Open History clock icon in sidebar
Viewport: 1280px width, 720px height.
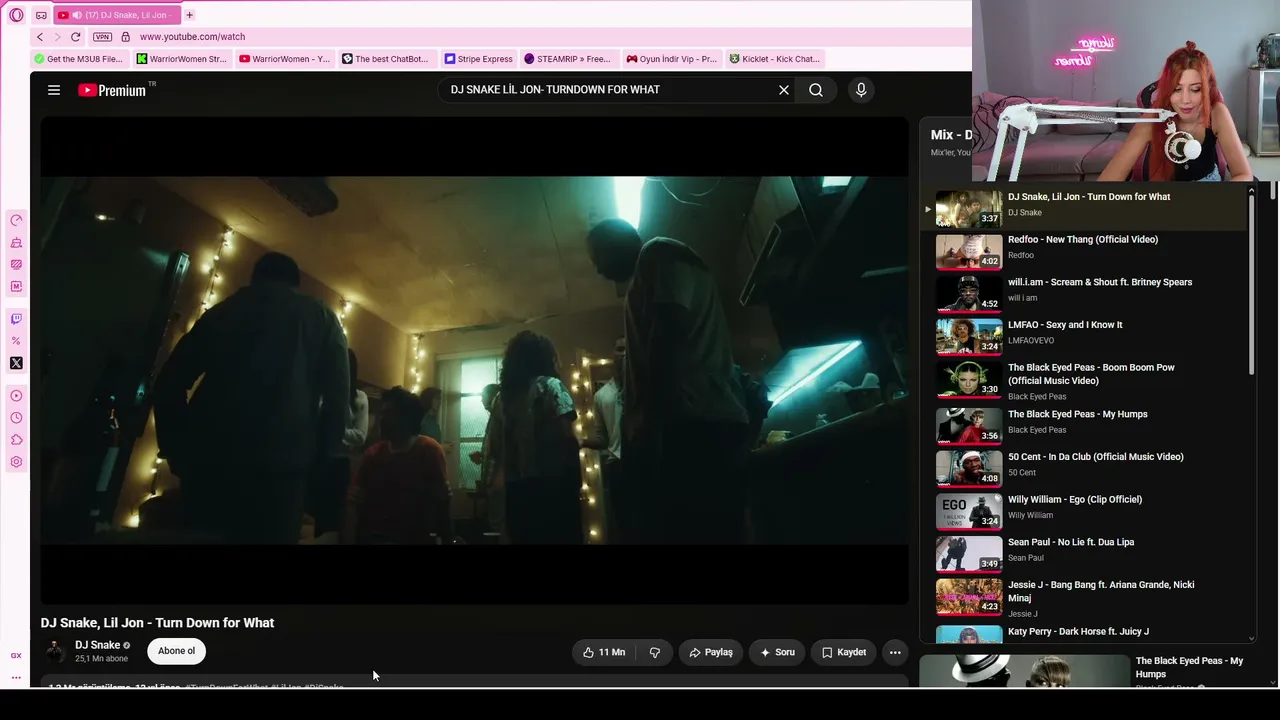(x=16, y=418)
